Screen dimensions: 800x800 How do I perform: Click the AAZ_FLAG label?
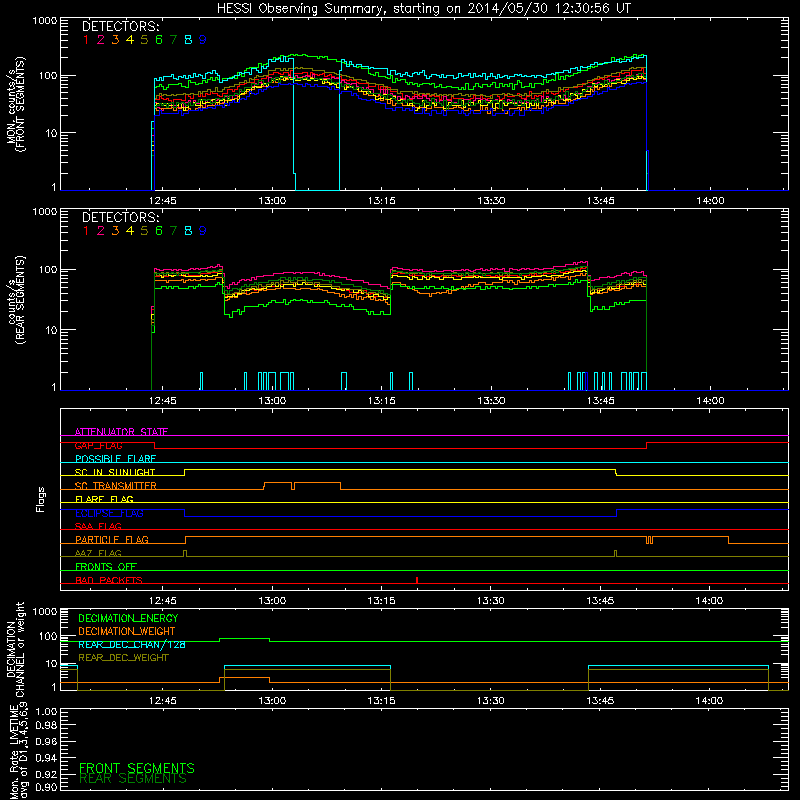98,553
